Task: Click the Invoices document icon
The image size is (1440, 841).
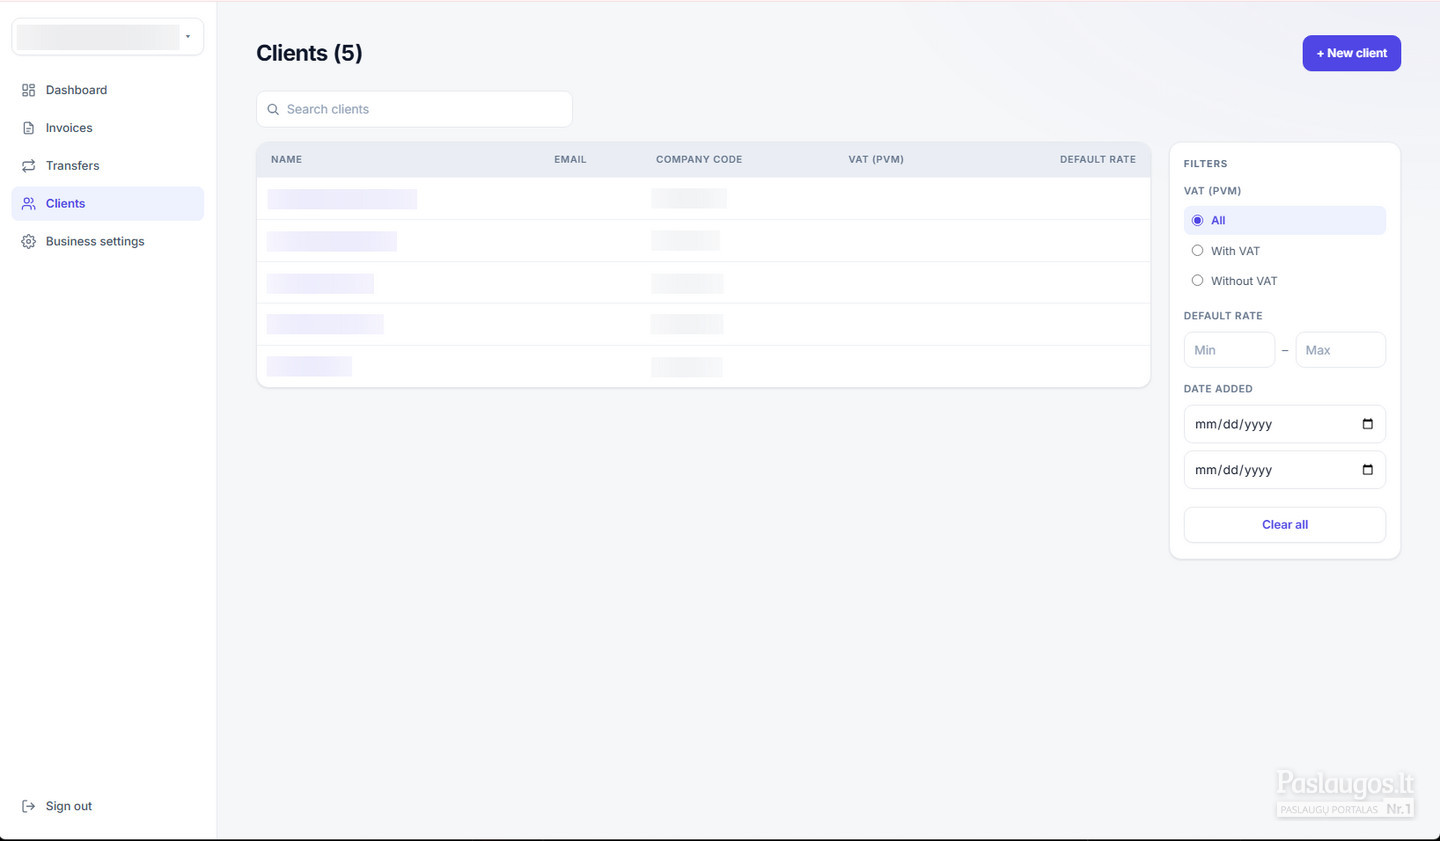Action: (28, 128)
